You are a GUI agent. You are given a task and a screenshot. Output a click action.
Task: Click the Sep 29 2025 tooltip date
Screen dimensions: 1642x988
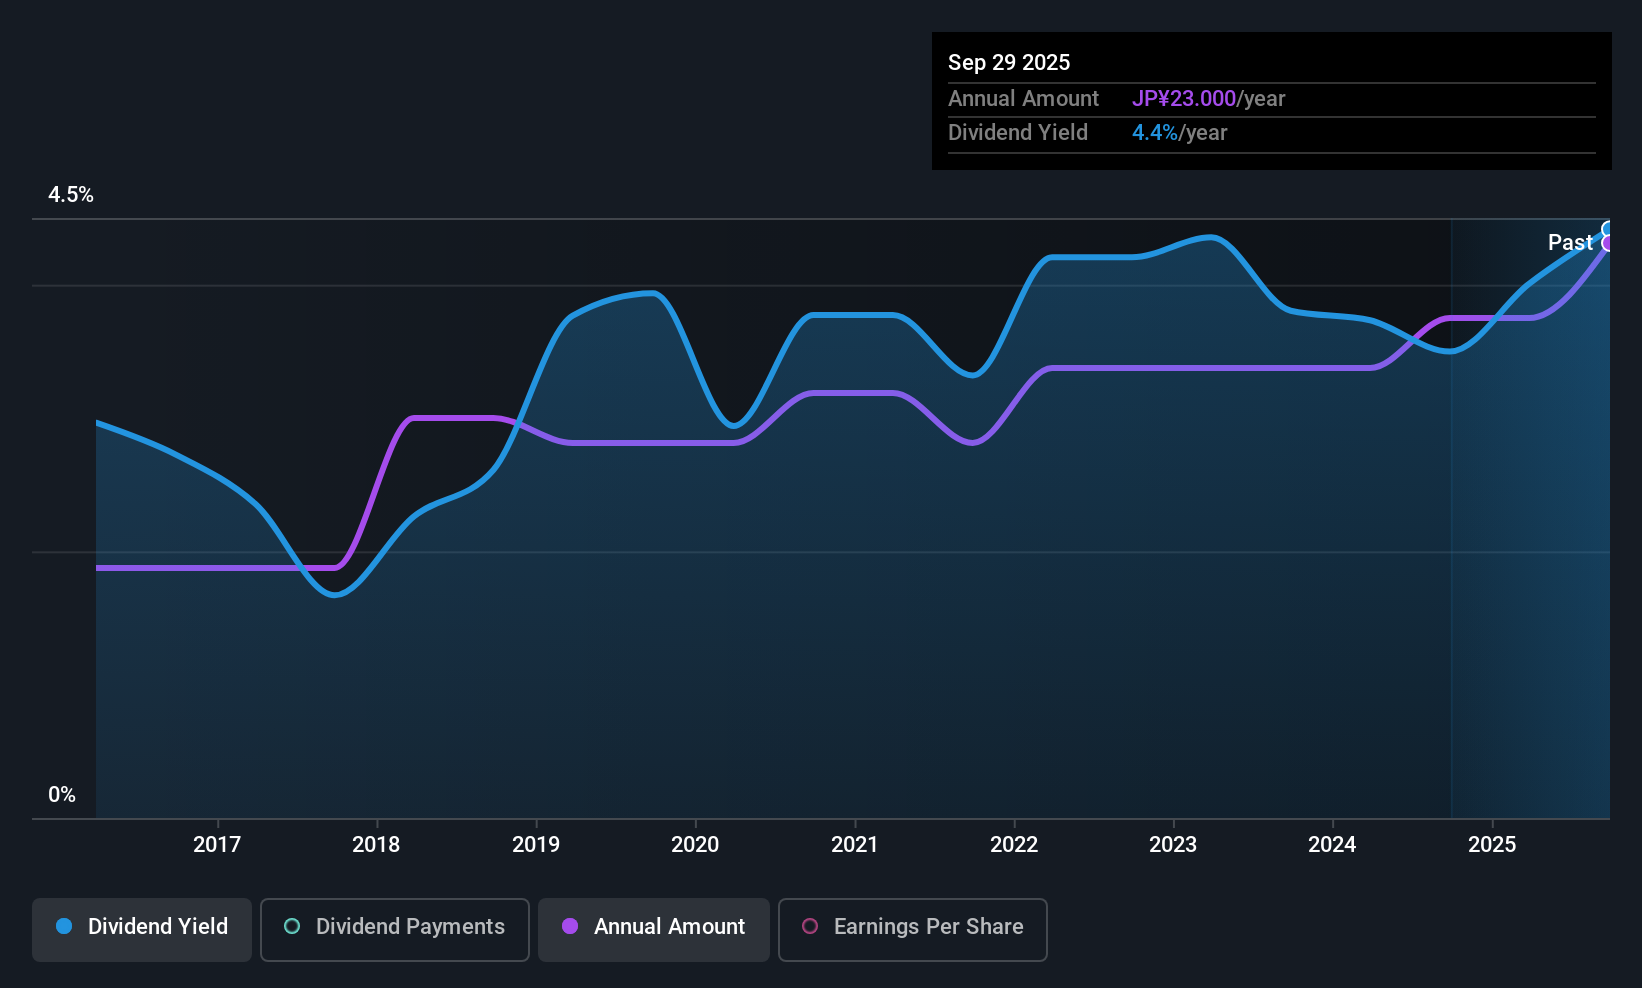click(x=1009, y=63)
